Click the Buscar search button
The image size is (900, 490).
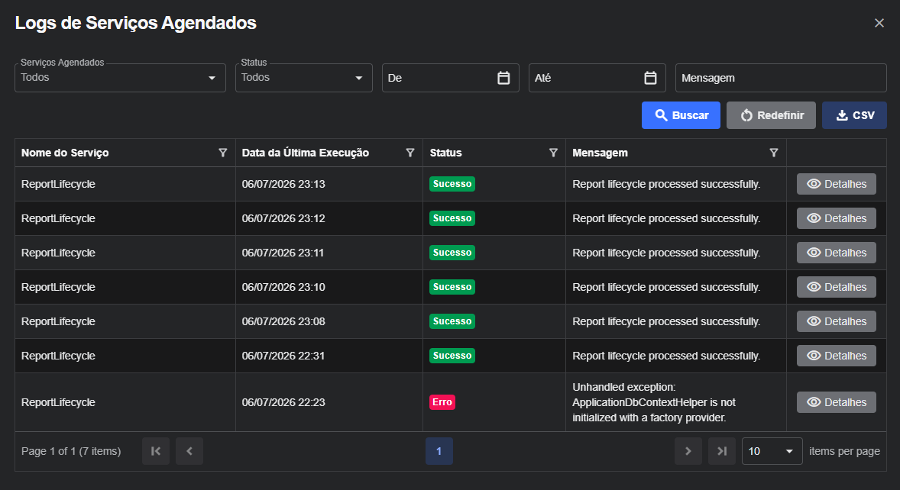tap(681, 115)
